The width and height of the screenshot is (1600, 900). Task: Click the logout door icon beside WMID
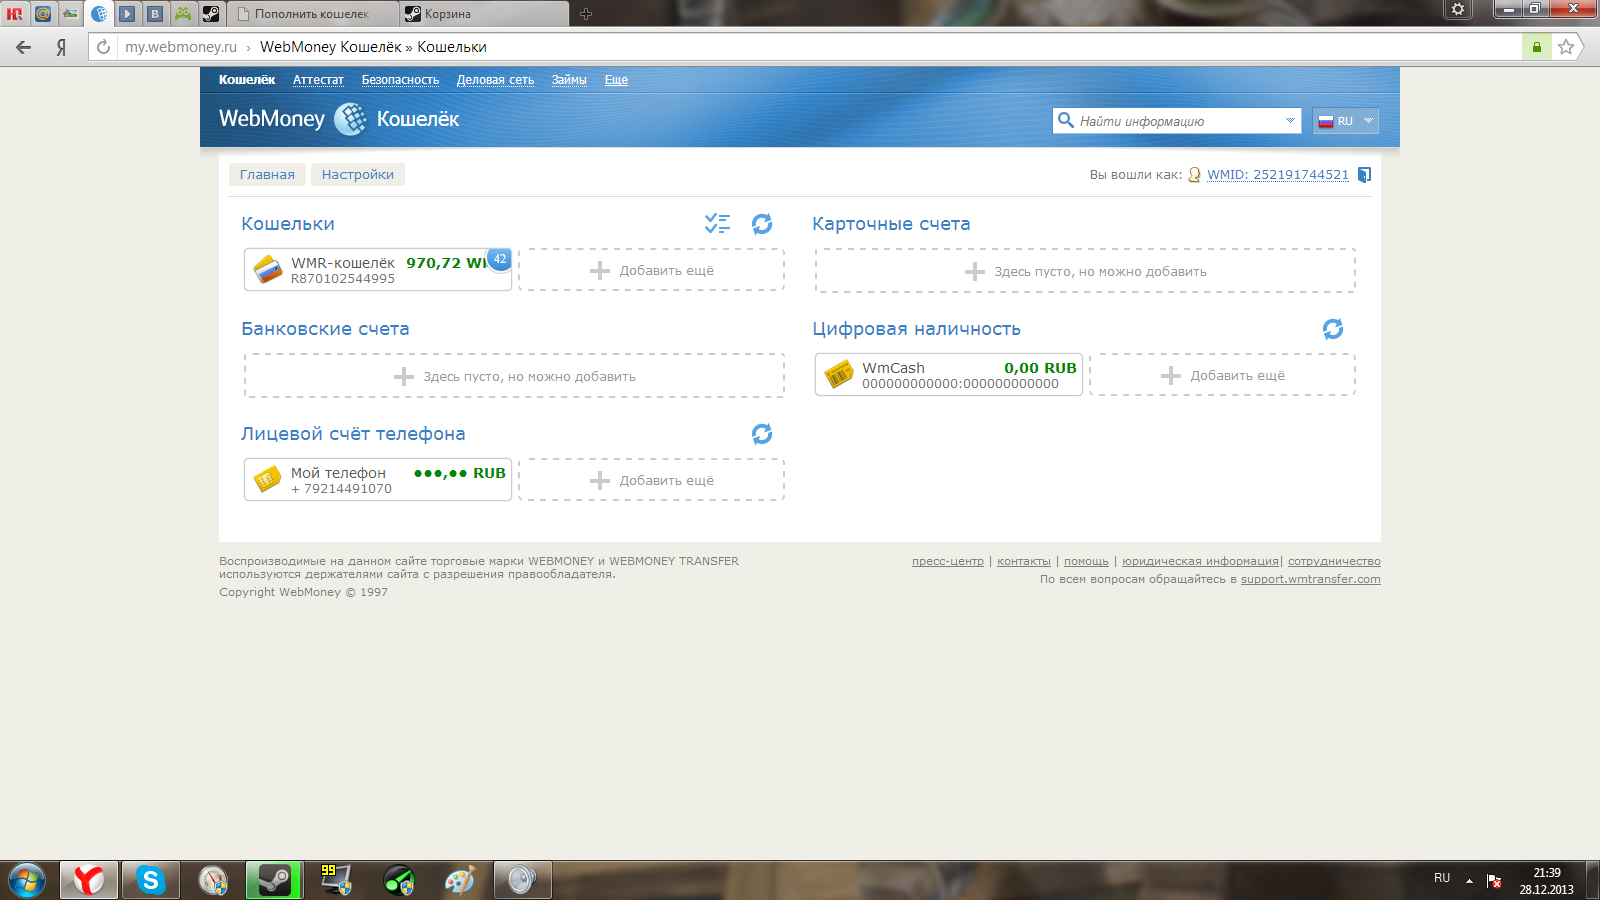point(1364,175)
